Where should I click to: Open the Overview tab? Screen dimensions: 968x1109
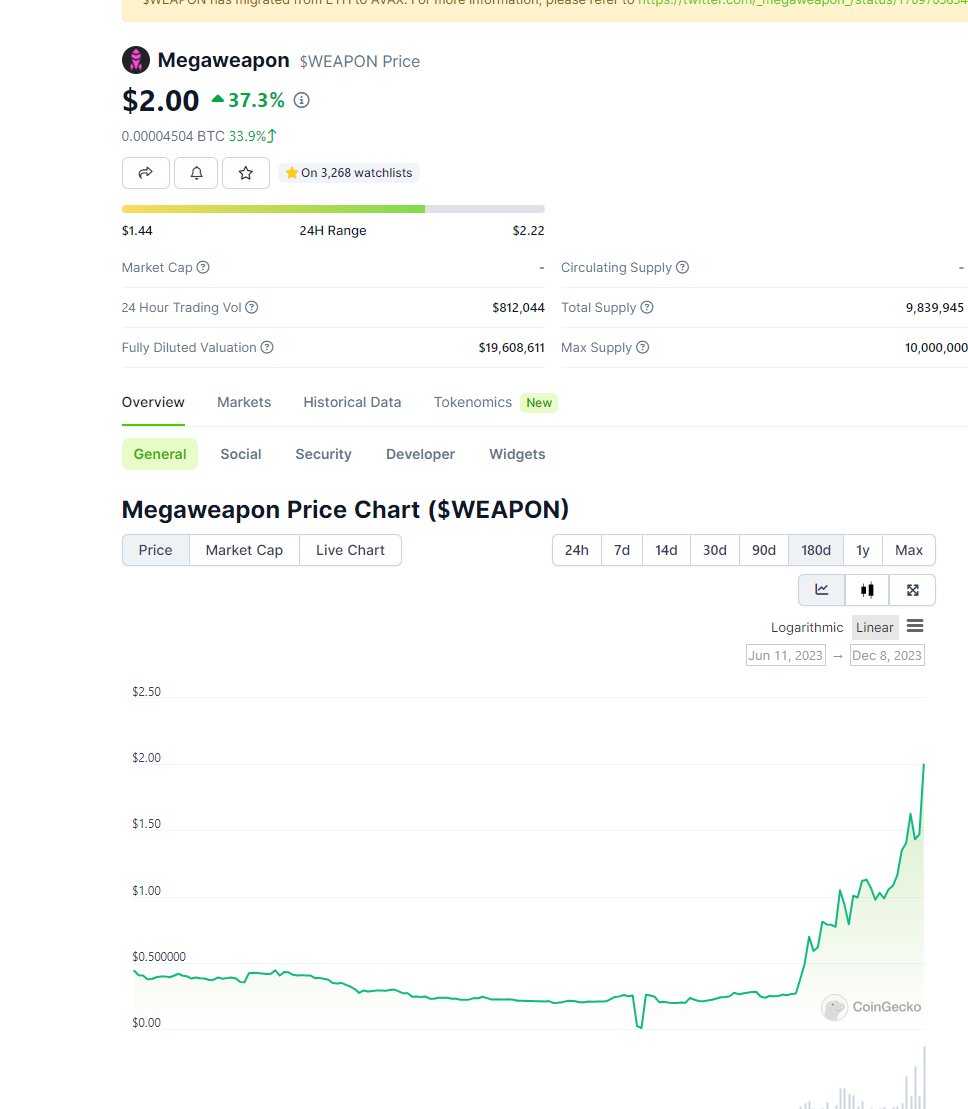click(153, 402)
